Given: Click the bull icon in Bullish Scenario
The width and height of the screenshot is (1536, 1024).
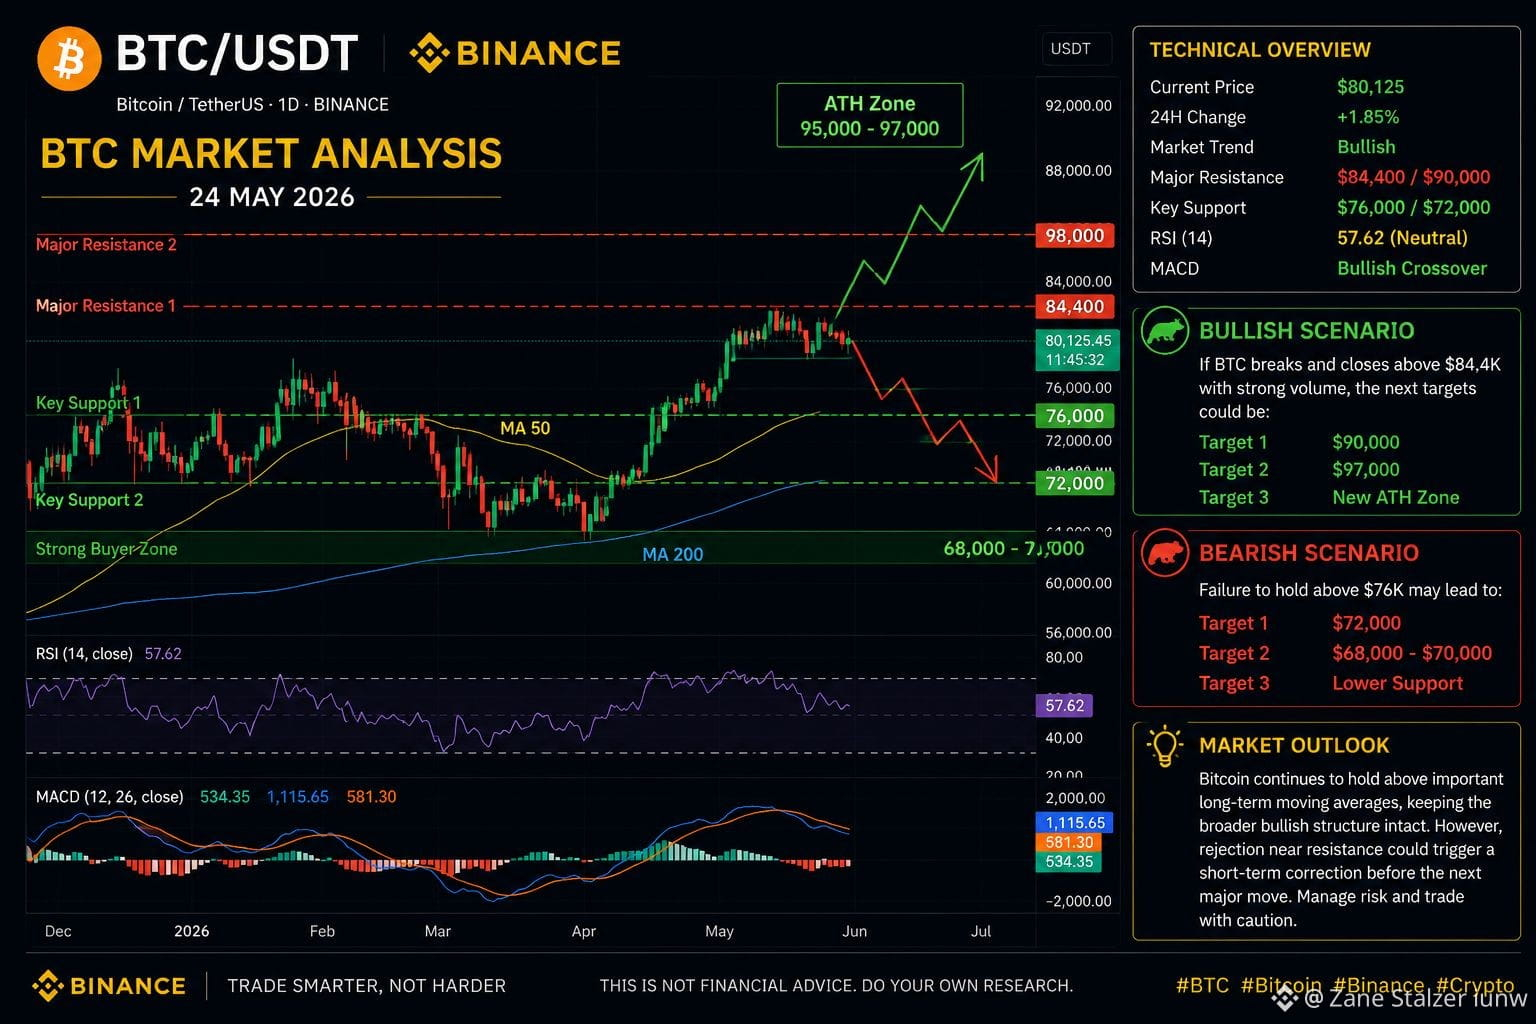Looking at the screenshot, I should coord(1165,331).
